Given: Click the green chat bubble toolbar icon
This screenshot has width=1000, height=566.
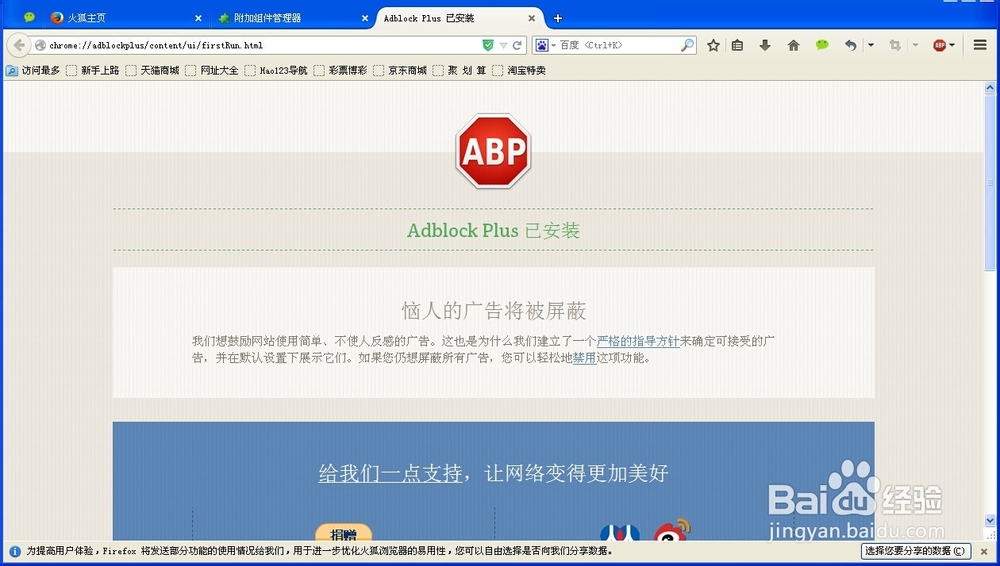Looking at the screenshot, I should 822,45.
